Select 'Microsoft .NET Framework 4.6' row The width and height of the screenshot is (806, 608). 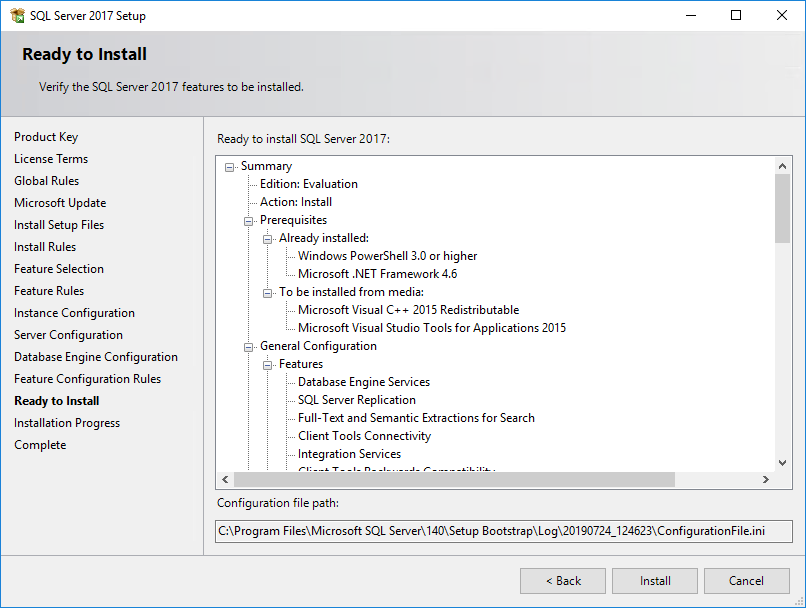tap(377, 274)
